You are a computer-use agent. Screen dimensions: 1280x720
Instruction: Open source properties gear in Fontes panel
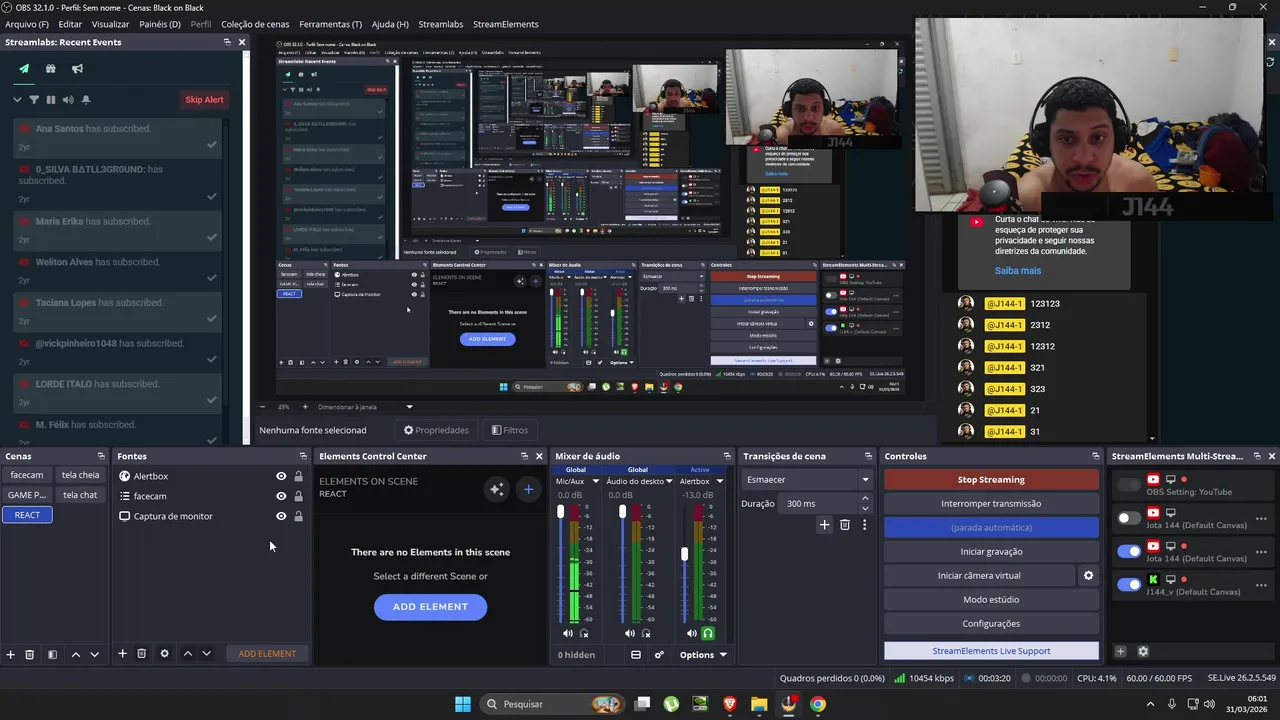pos(164,654)
